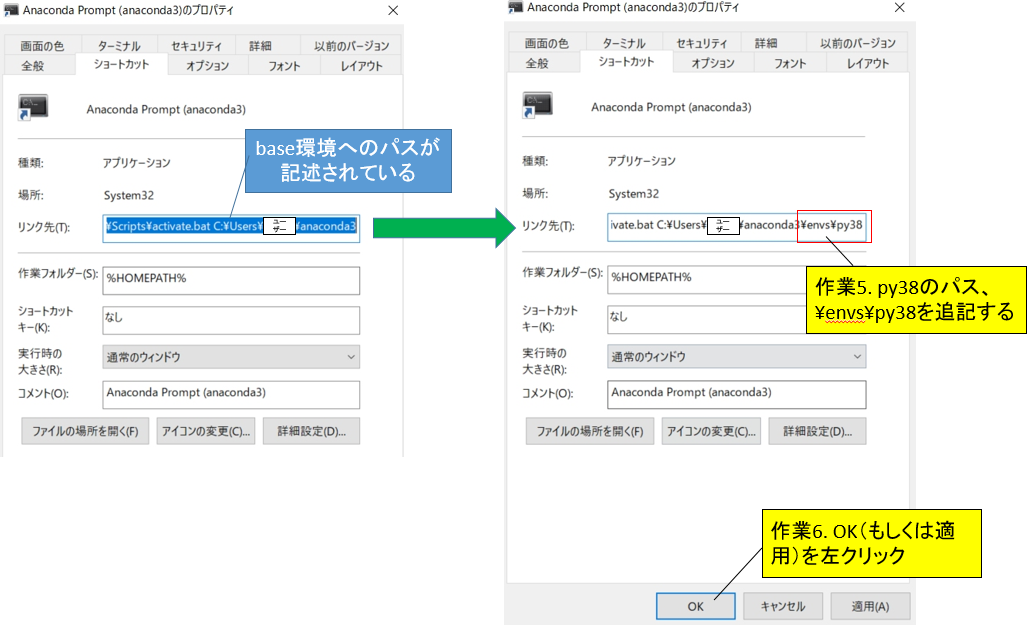This screenshot has width=1032, height=625.
Task: Open the セキュリティ tab in left dialog
Action: click(196, 45)
